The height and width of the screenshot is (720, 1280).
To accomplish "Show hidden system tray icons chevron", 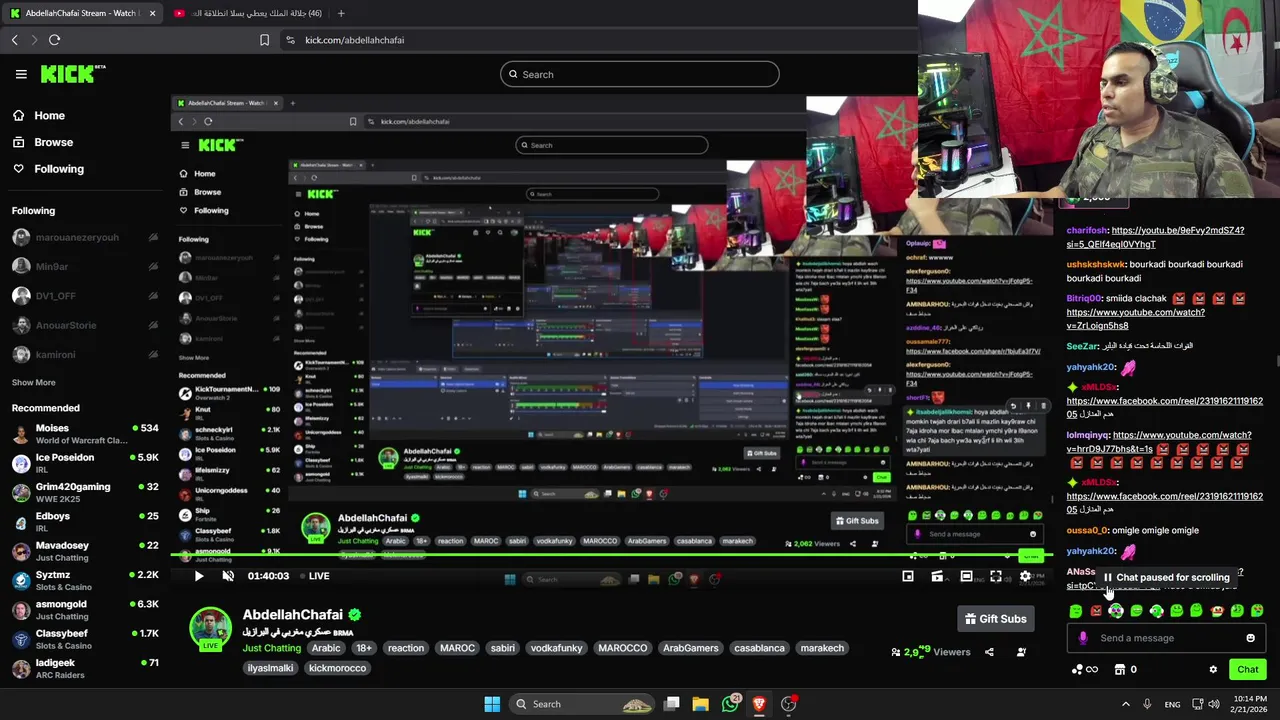I will tap(1125, 704).
